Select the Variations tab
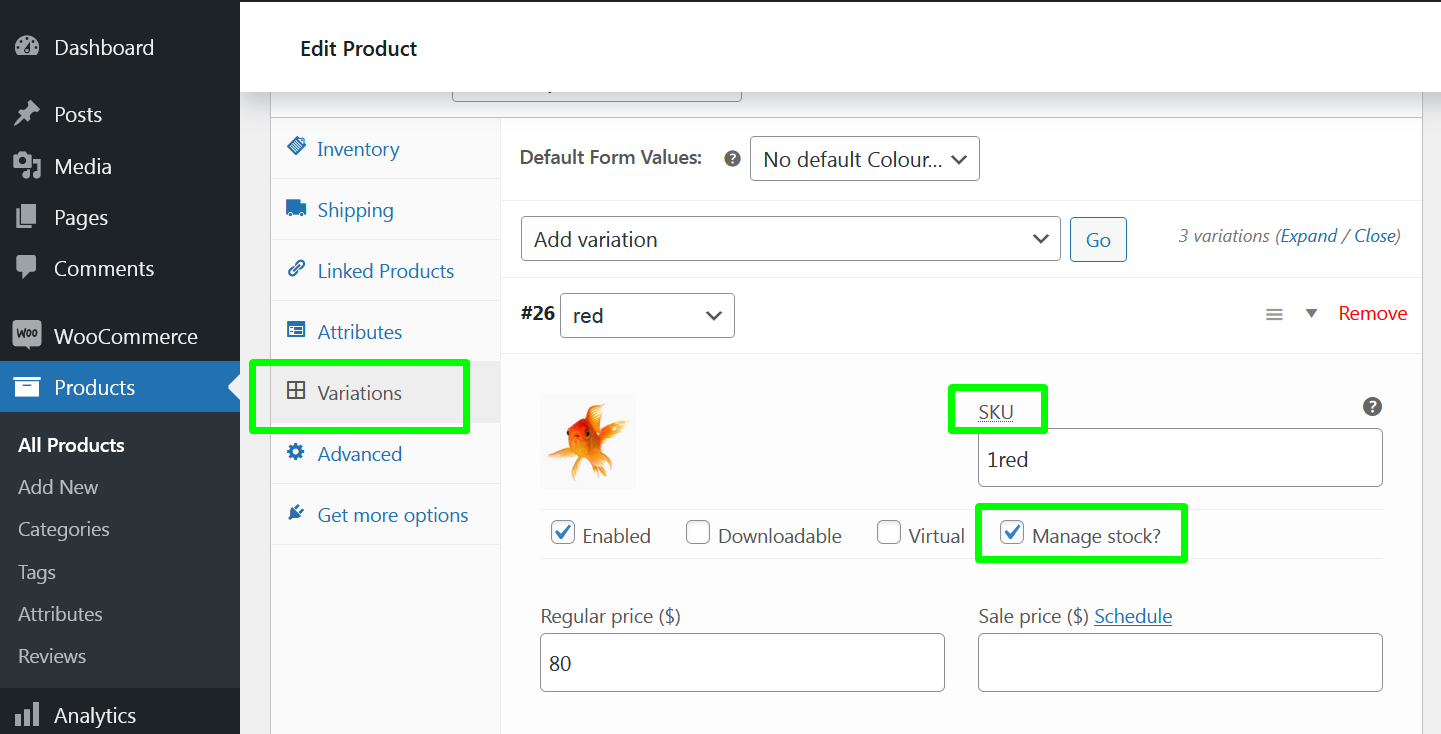The width and height of the screenshot is (1441, 734). pyautogui.click(x=385, y=392)
